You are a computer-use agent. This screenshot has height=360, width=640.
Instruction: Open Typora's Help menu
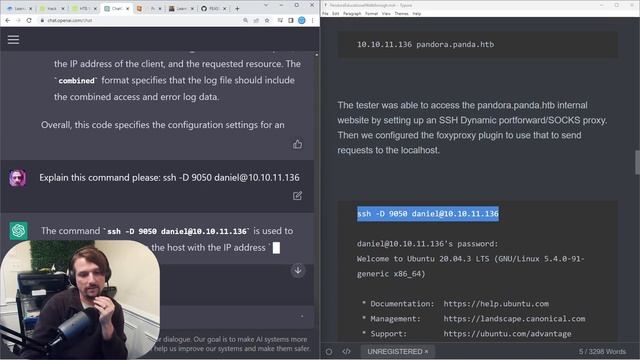pyautogui.click(x=416, y=13)
